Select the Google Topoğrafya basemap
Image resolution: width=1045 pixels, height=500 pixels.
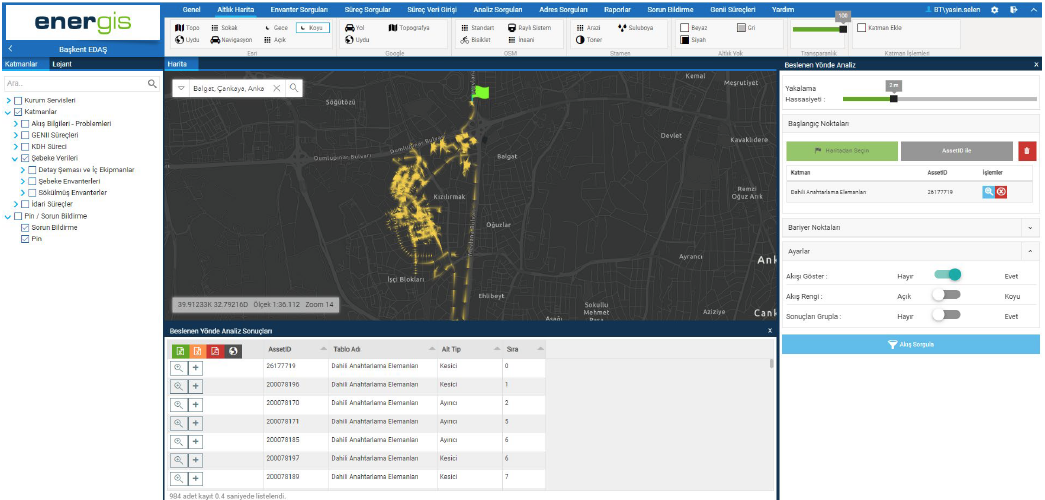pos(409,28)
